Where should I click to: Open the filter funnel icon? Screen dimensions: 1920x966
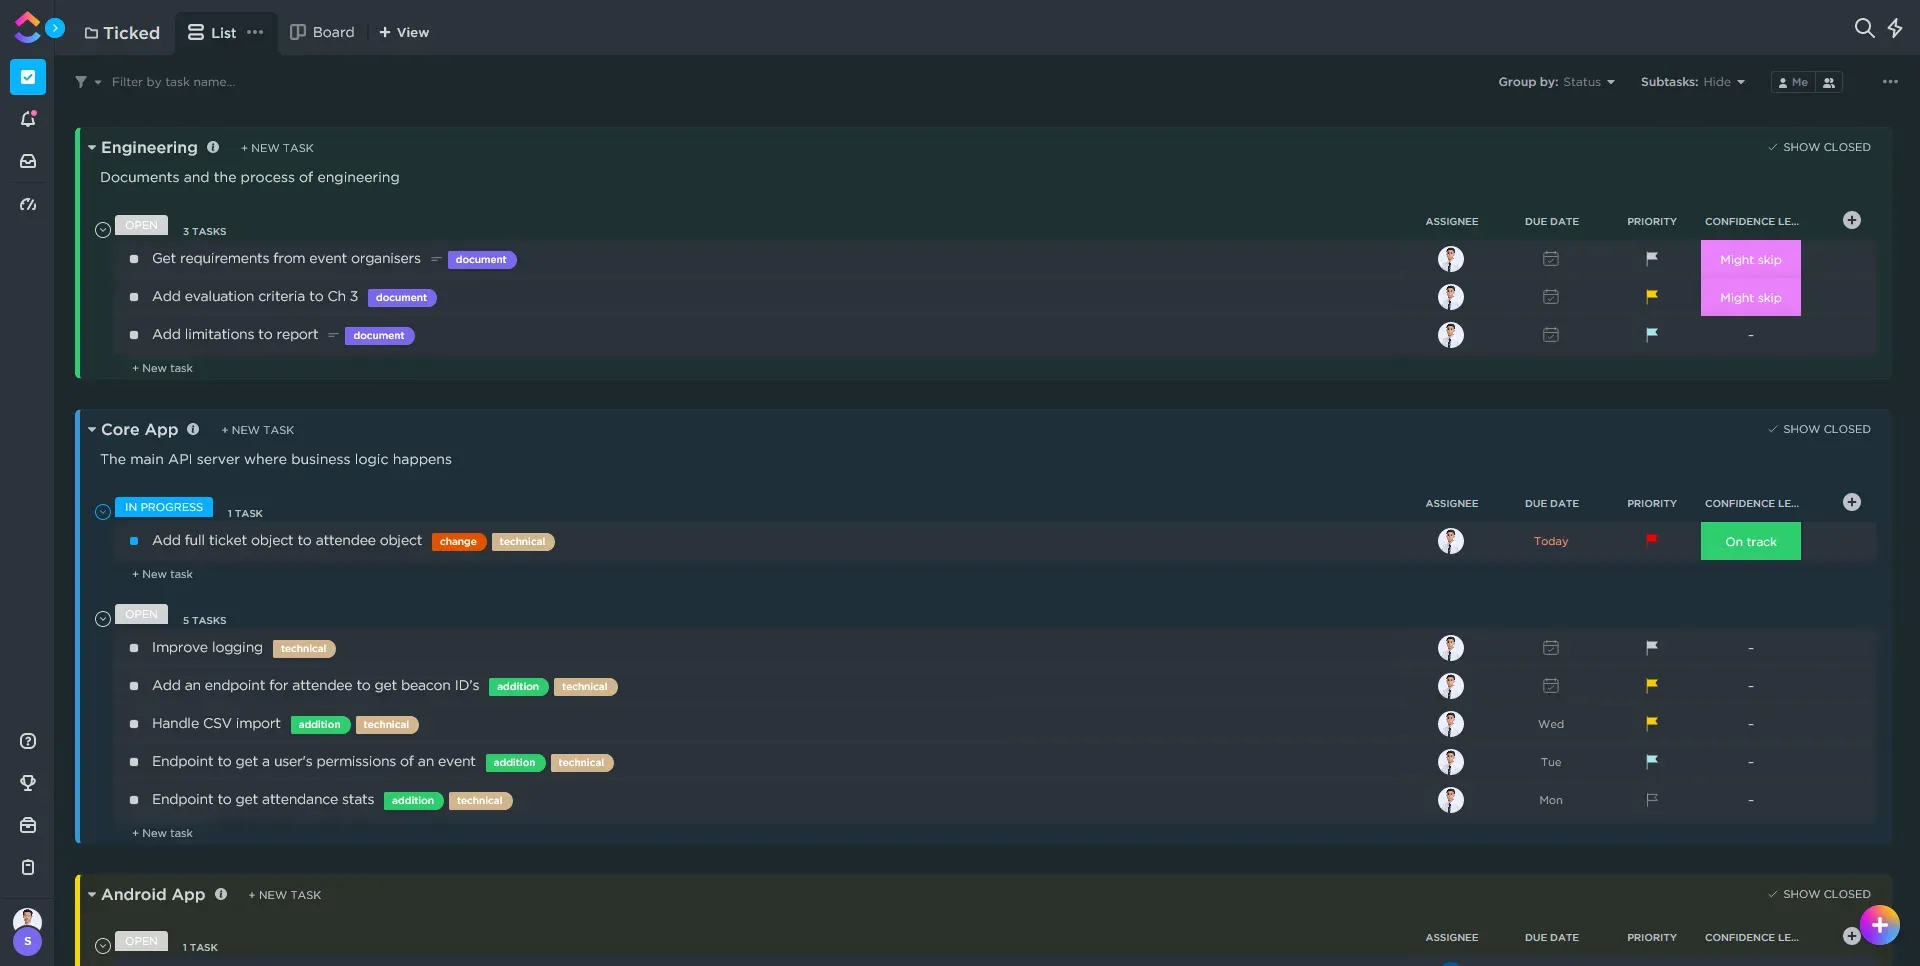point(81,82)
